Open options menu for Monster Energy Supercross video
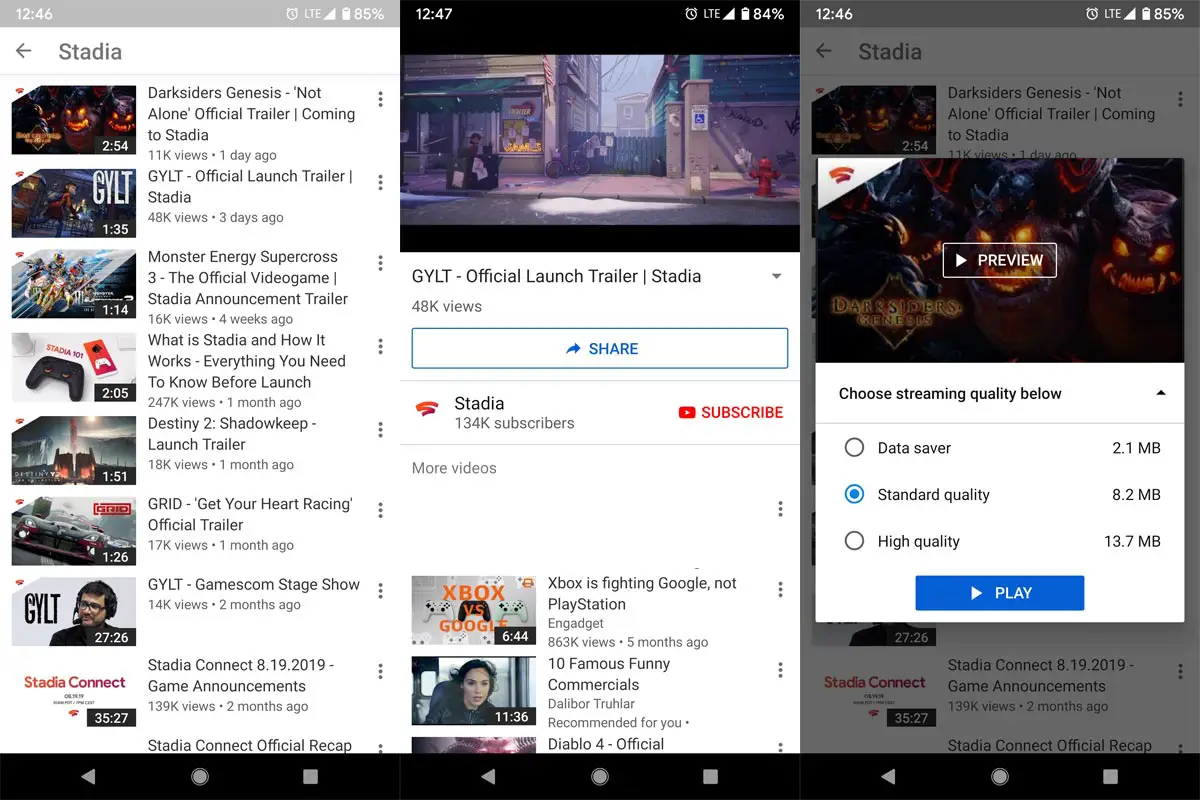The width and height of the screenshot is (1200, 800). [x=380, y=263]
